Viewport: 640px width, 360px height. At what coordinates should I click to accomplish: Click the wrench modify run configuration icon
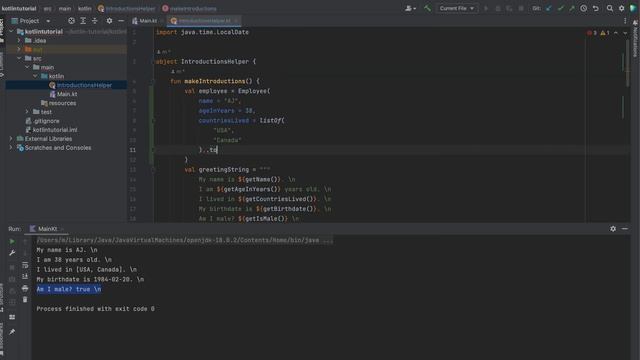(12, 253)
